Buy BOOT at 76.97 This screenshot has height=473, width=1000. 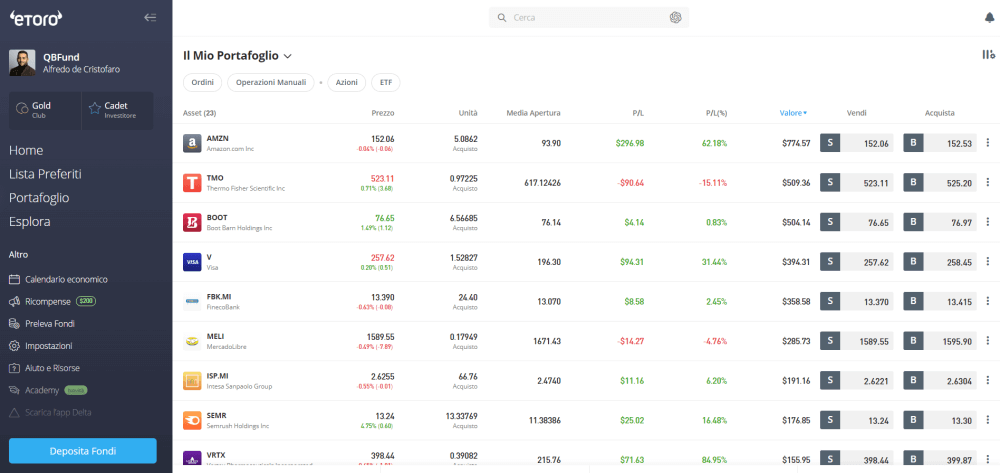[x=940, y=222]
